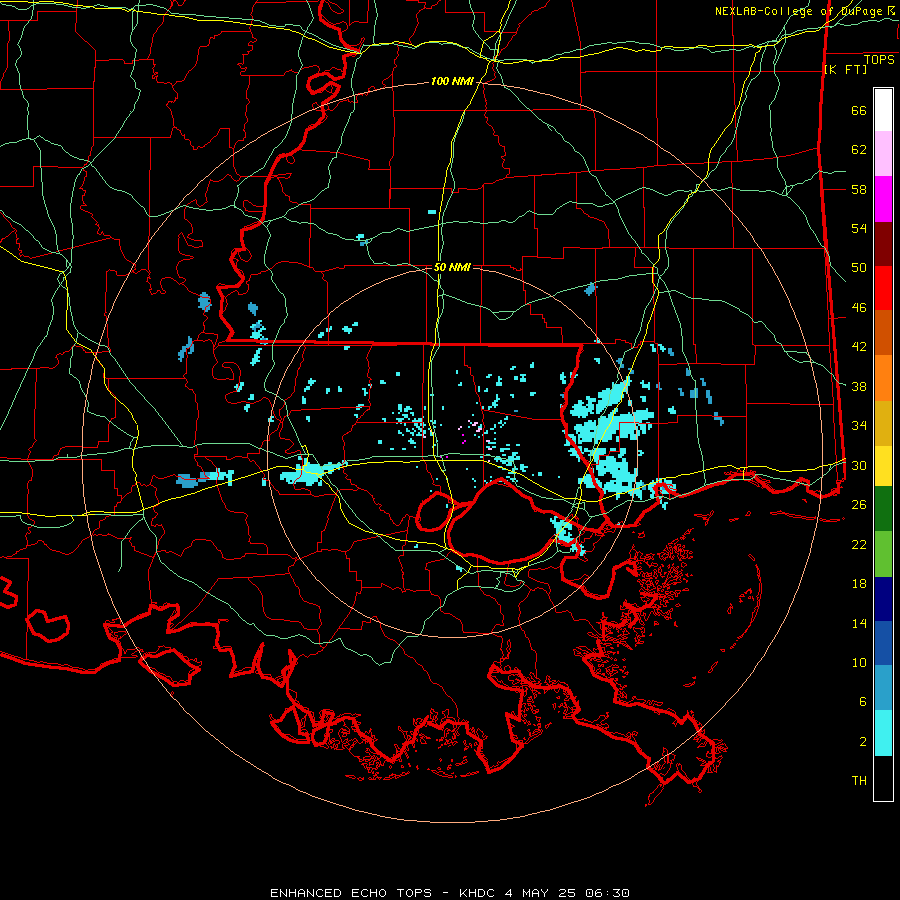The image size is (900, 900).
Task: Click the '22' legend value
Action: point(859,544)
